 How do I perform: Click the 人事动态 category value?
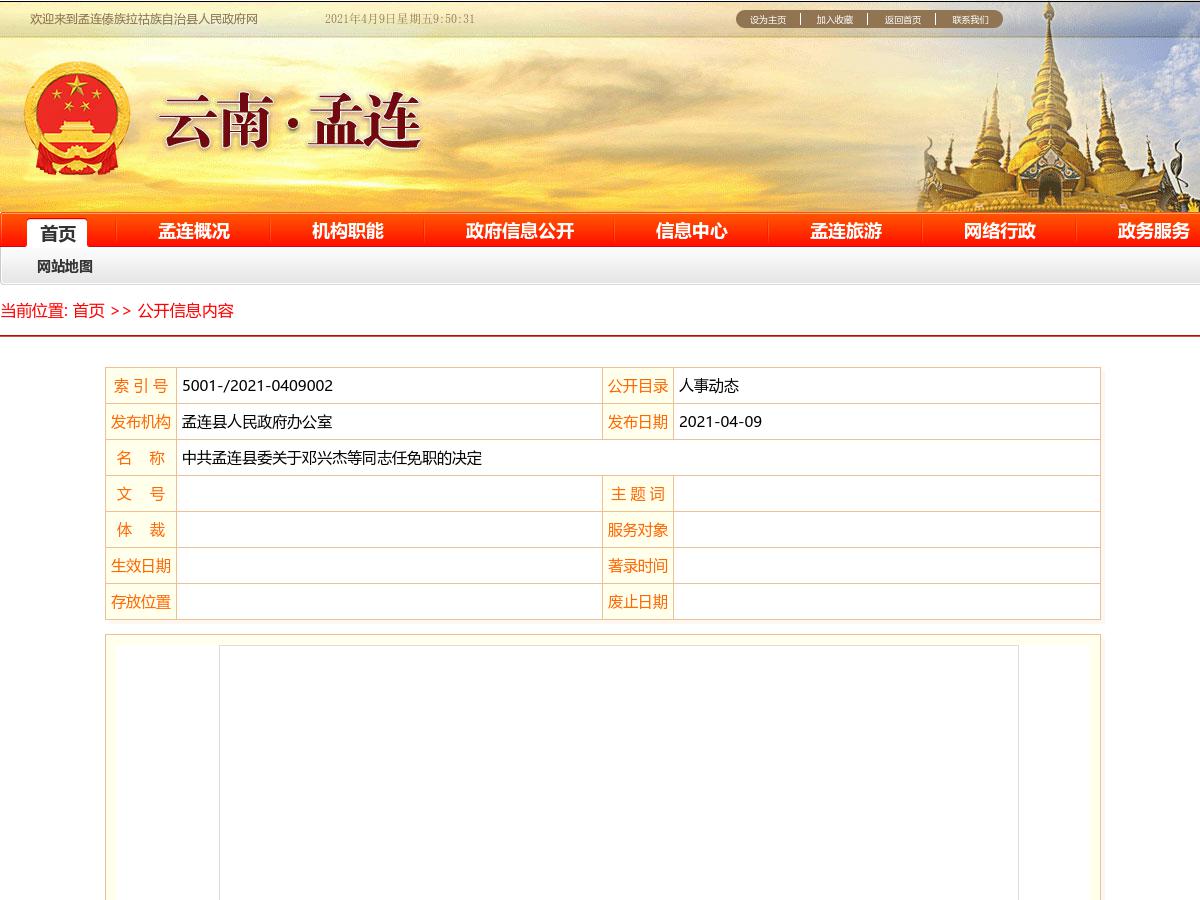pyautogui.click(x=709, y=386)
